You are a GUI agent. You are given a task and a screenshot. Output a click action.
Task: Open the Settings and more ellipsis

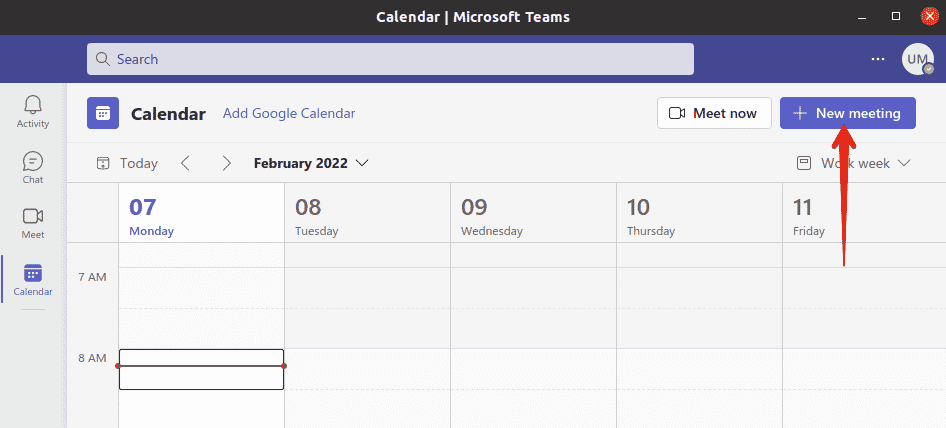point(877,59)
